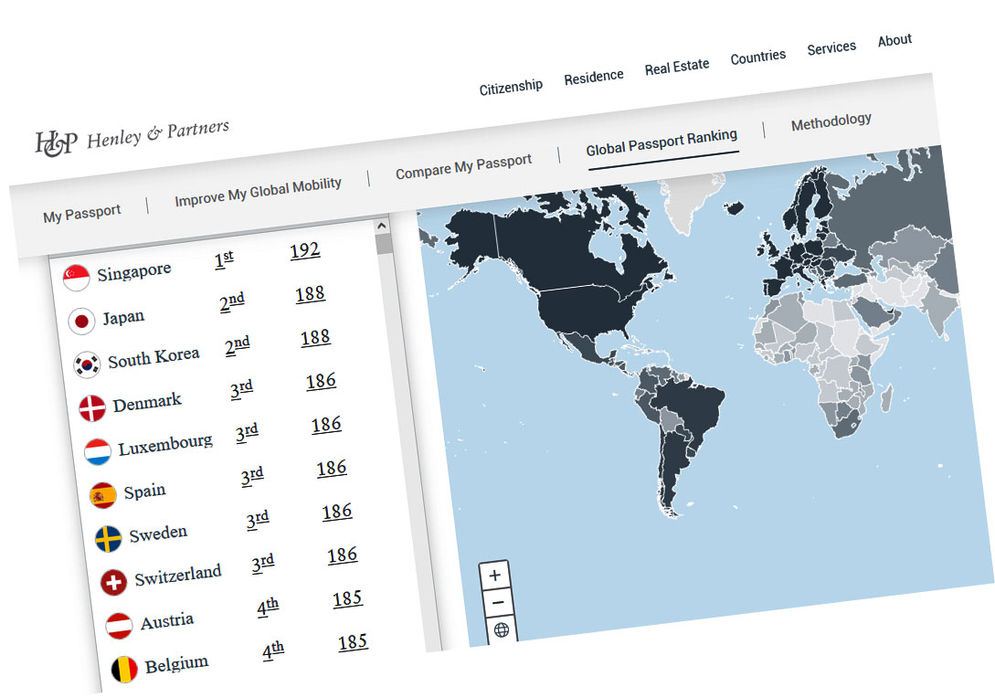Open the Countries menu
This screenshot has width=995, height=697.
click(757, 57)
